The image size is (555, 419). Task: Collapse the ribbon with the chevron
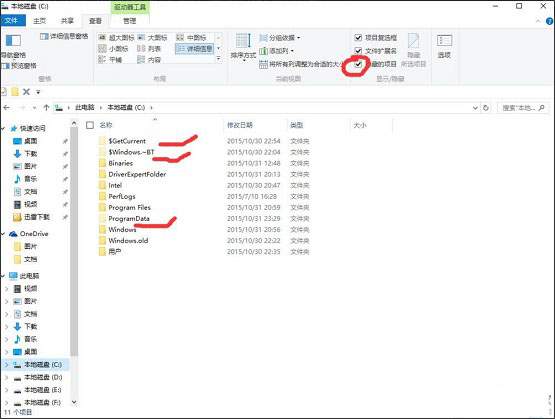(538, 21)
